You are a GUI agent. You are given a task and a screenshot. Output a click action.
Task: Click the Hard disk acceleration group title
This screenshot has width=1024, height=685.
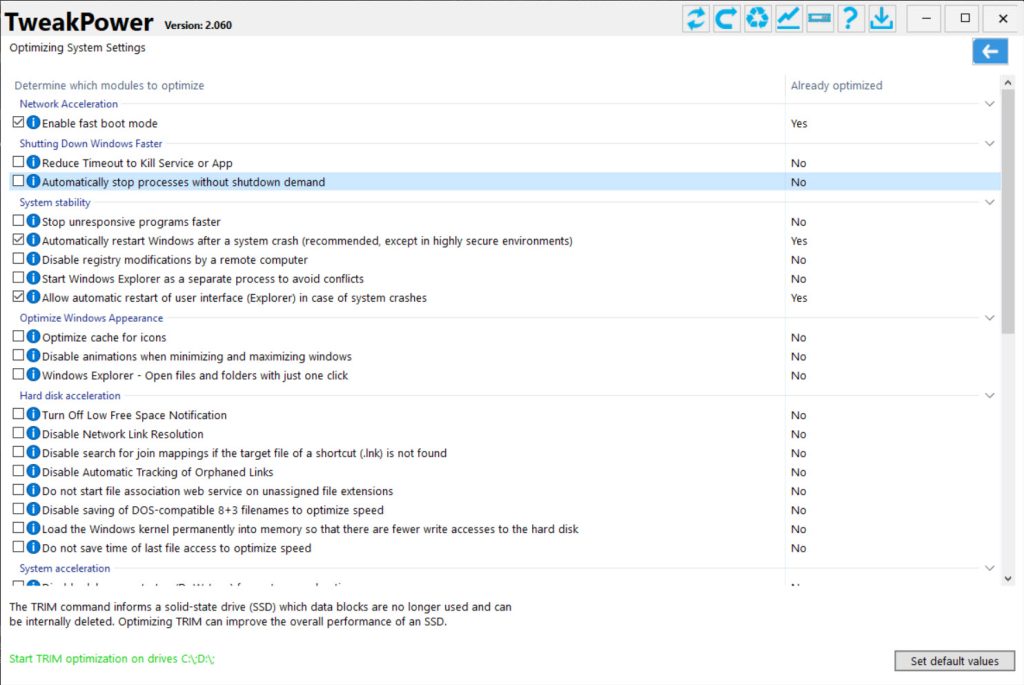tap(70, 396)
